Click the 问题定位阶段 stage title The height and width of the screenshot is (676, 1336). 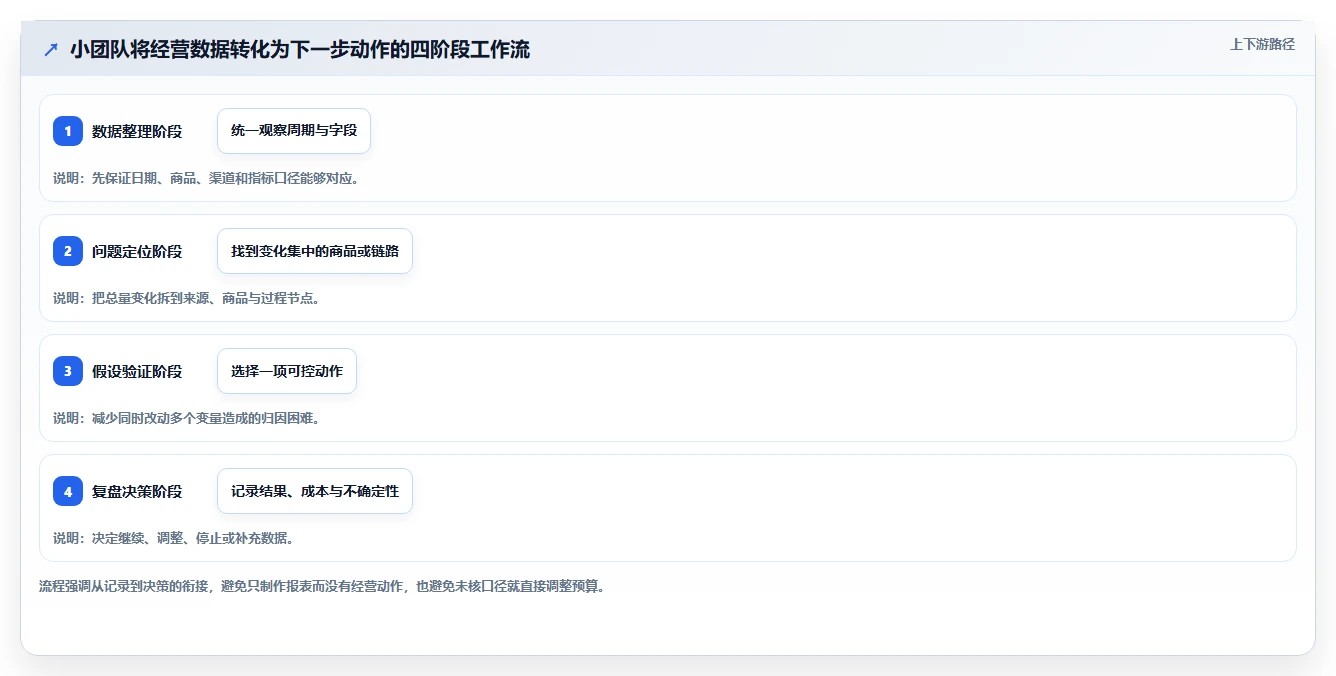(137, 251)
